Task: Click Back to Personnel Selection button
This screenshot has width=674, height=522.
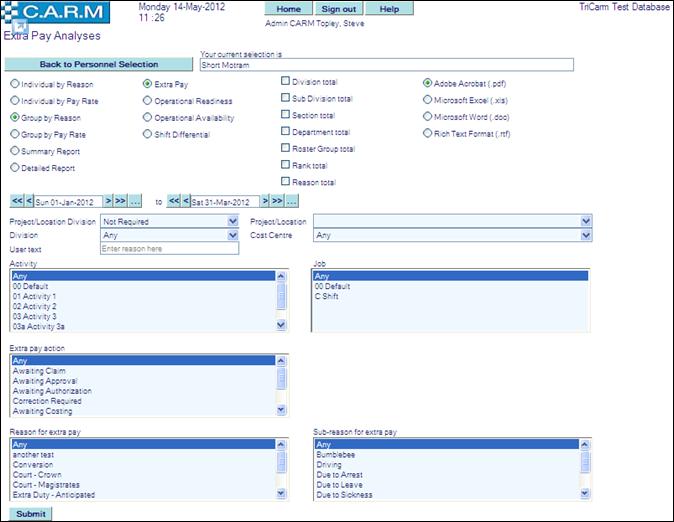Action: pyautogui.click(x=98, y=64)
